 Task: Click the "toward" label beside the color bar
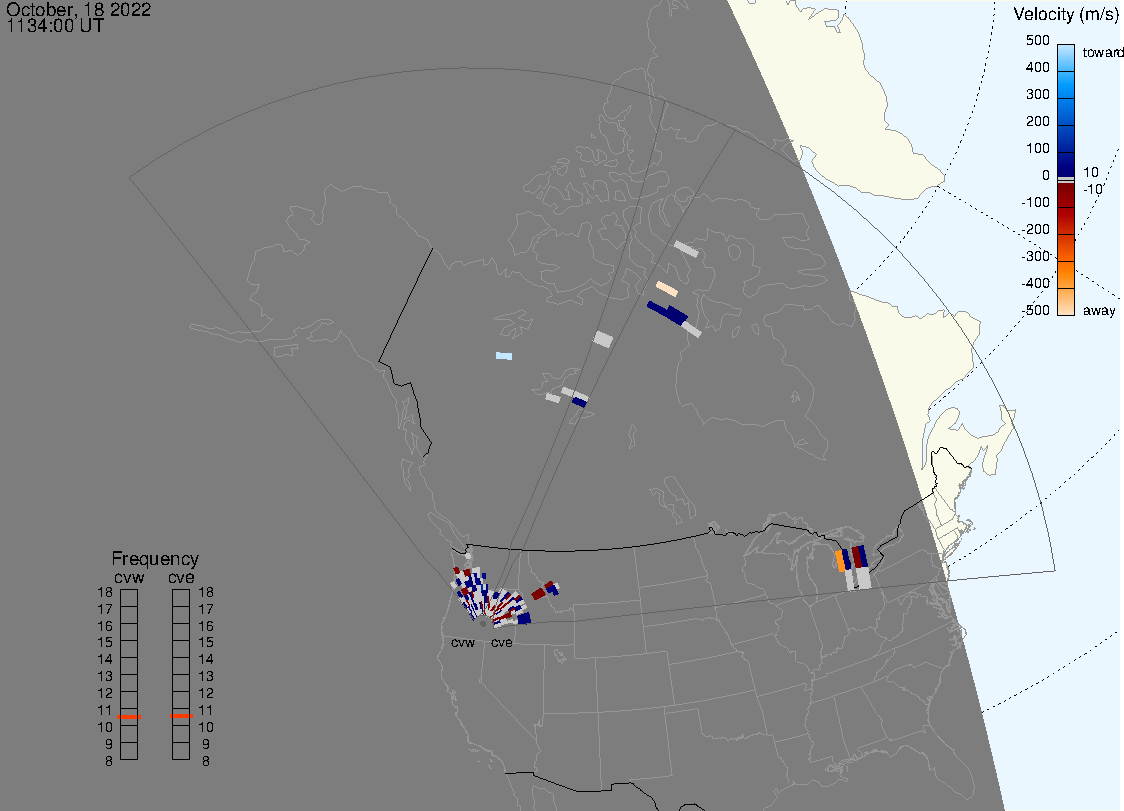tap(1105, 52)
